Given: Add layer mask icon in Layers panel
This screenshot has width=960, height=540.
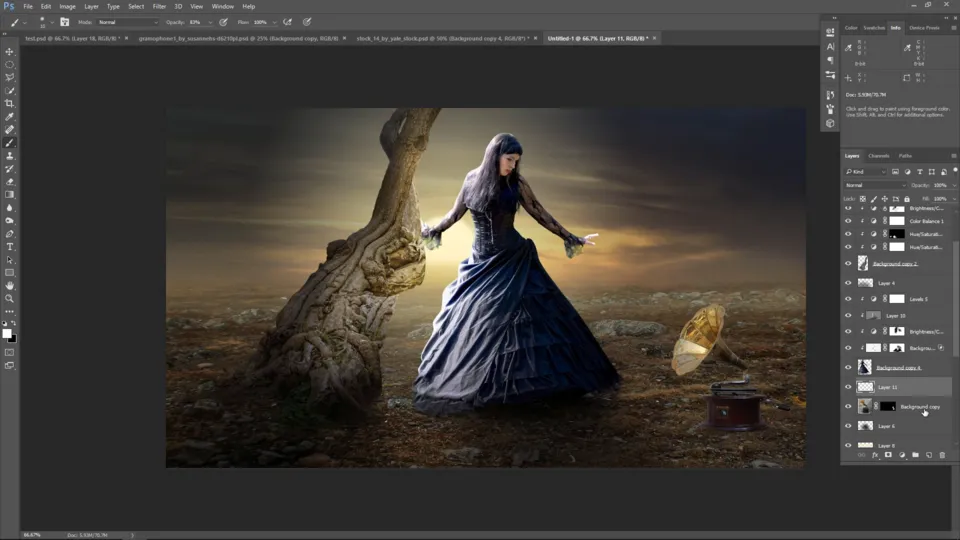Looking at the screenshot, I should [888, 455].
